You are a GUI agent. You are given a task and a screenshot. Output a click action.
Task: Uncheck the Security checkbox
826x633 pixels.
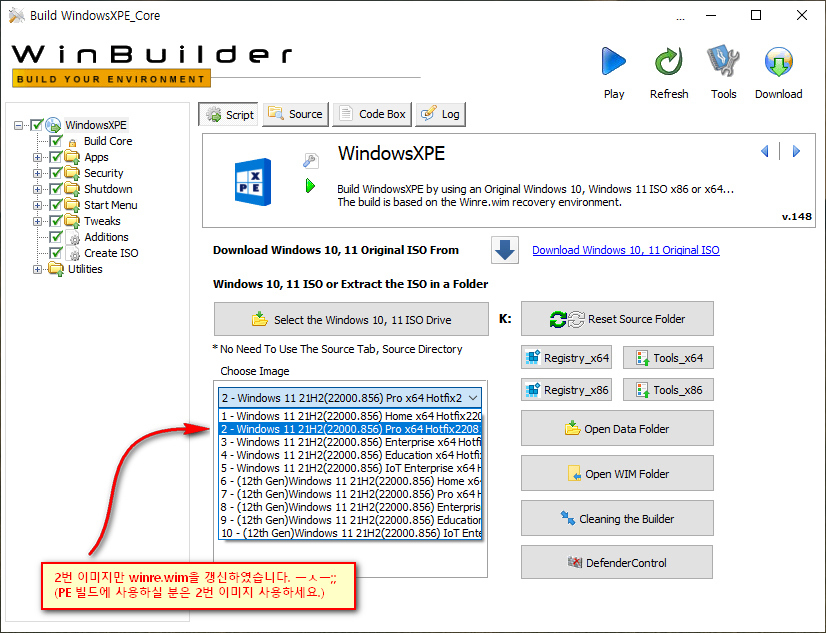click(x=56, y=173)
